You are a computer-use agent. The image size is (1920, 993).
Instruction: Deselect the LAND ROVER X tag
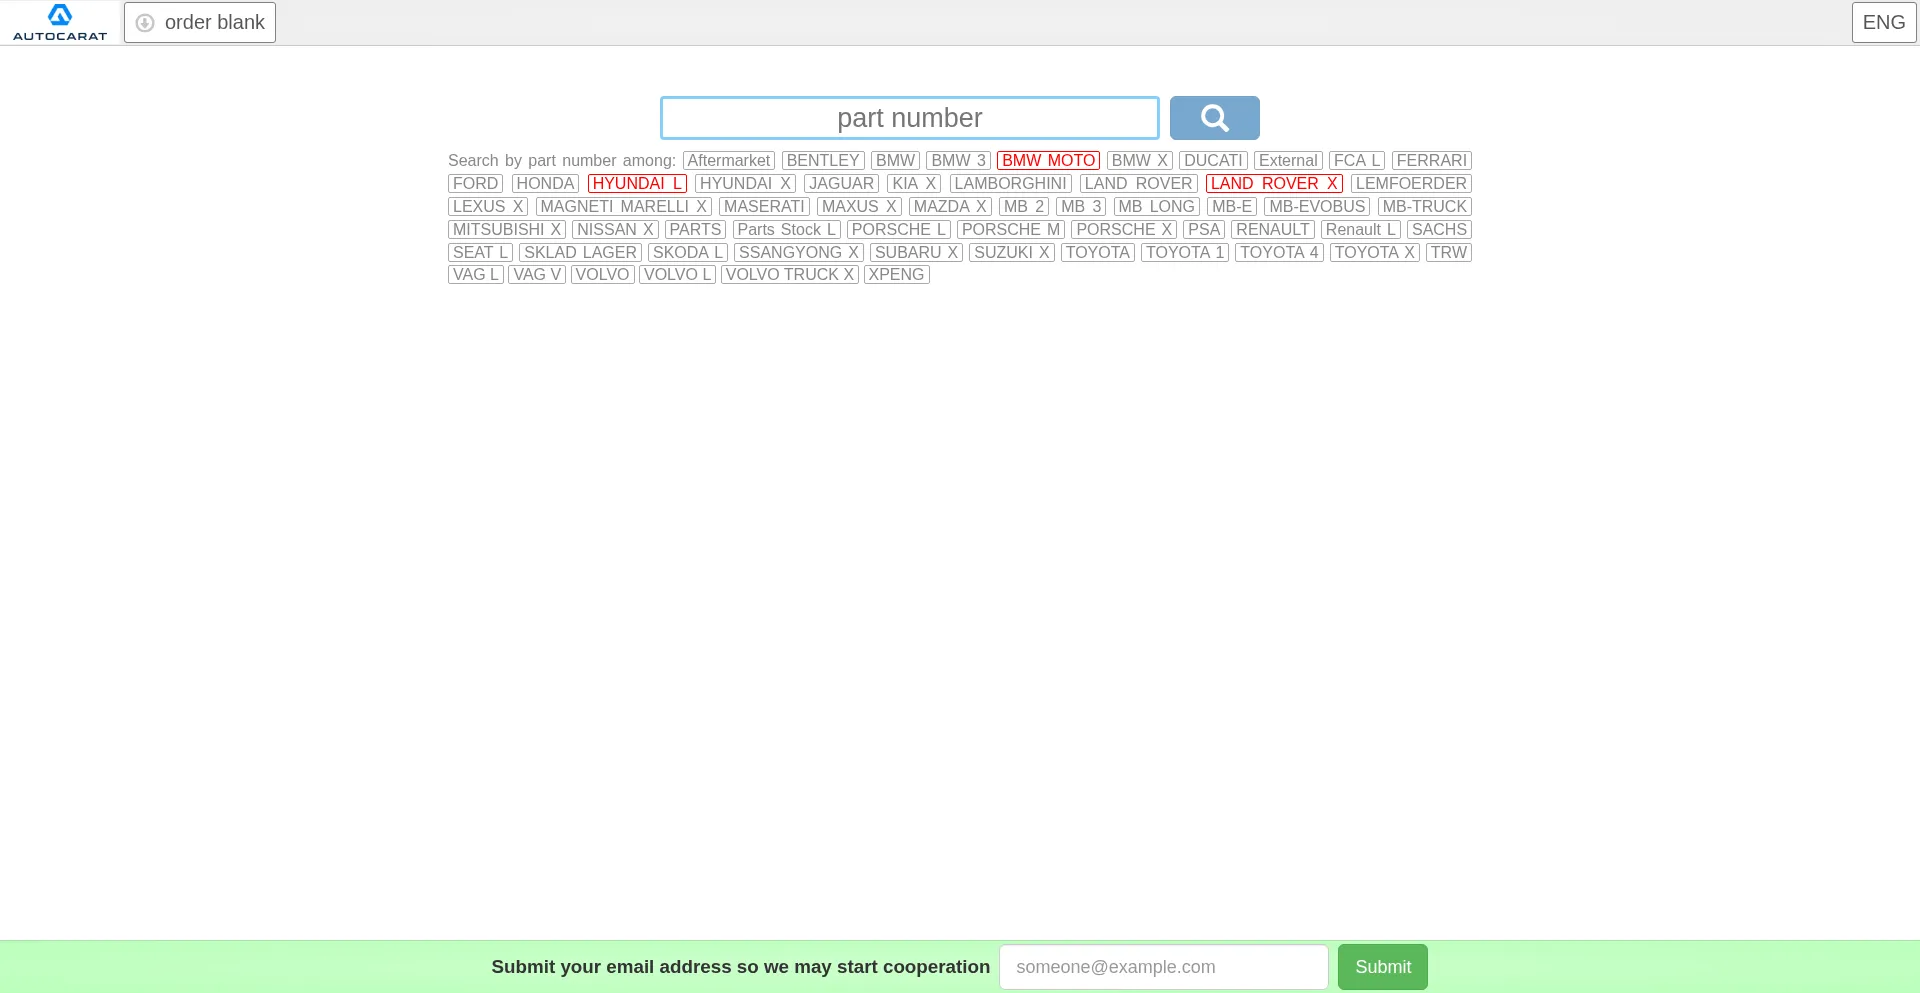pos(1273,184)
